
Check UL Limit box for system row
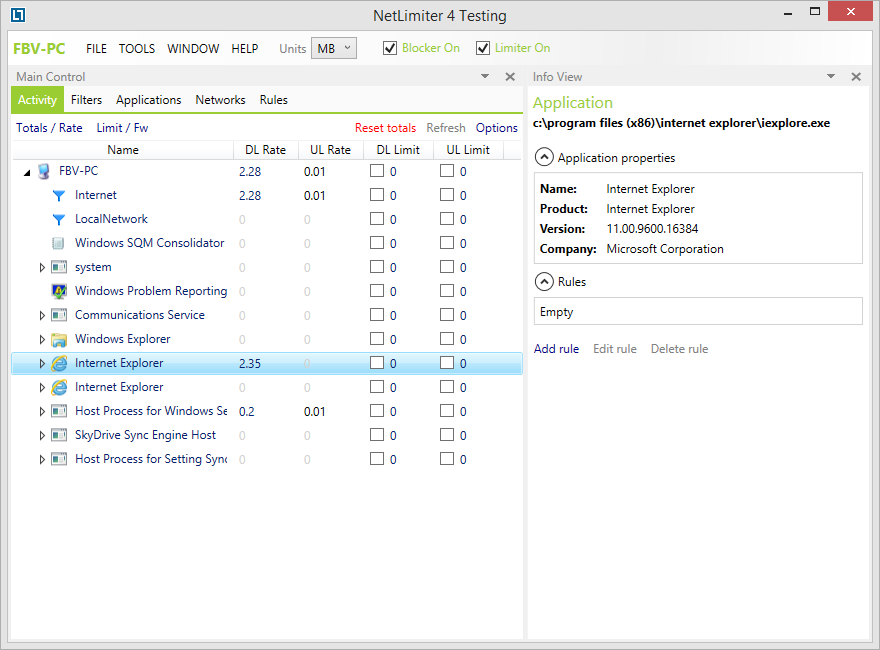click(447, 267)
